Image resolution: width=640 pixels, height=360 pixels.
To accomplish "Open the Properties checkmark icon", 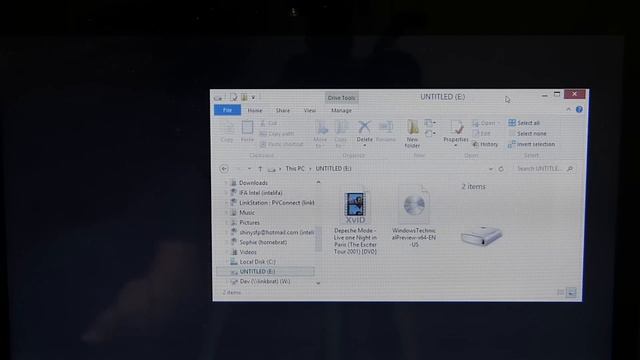I will (457, 127).
